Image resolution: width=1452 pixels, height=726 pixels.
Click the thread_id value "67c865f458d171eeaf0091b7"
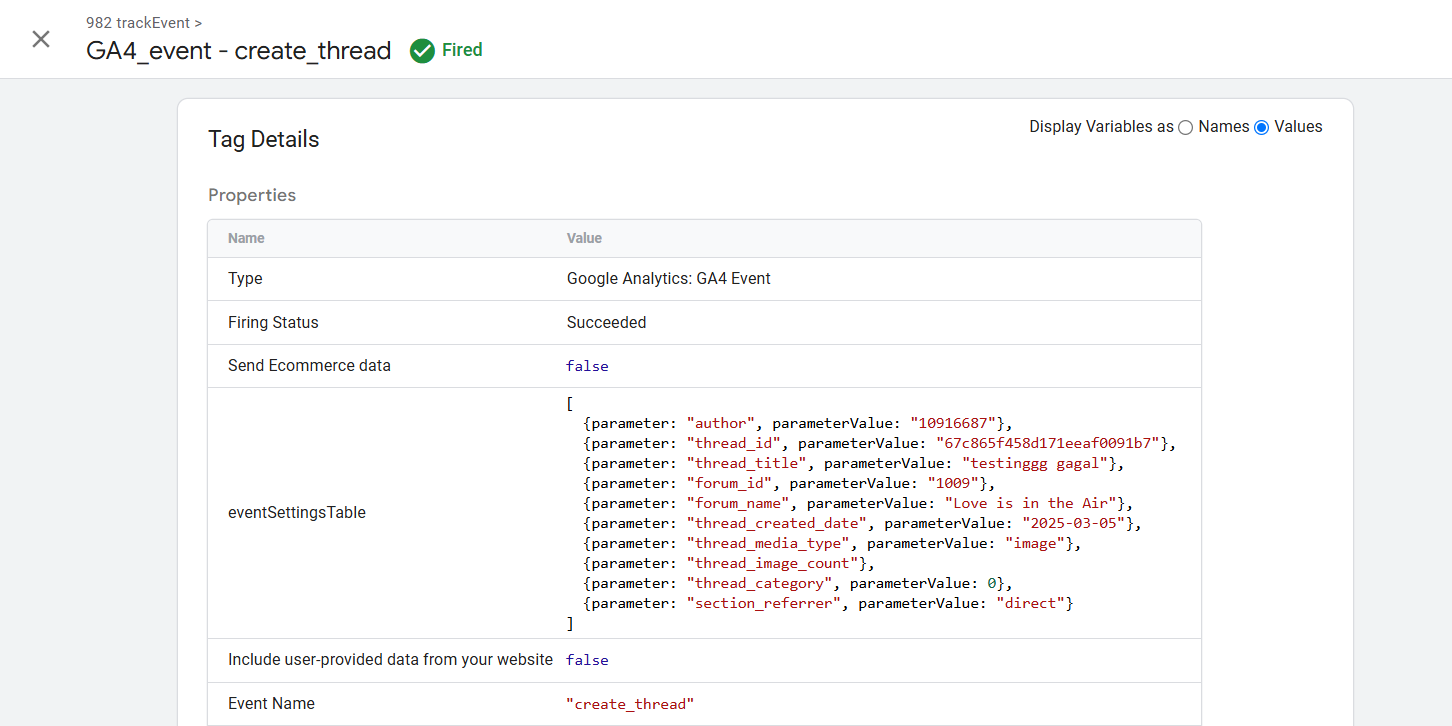coord(1048,443)
